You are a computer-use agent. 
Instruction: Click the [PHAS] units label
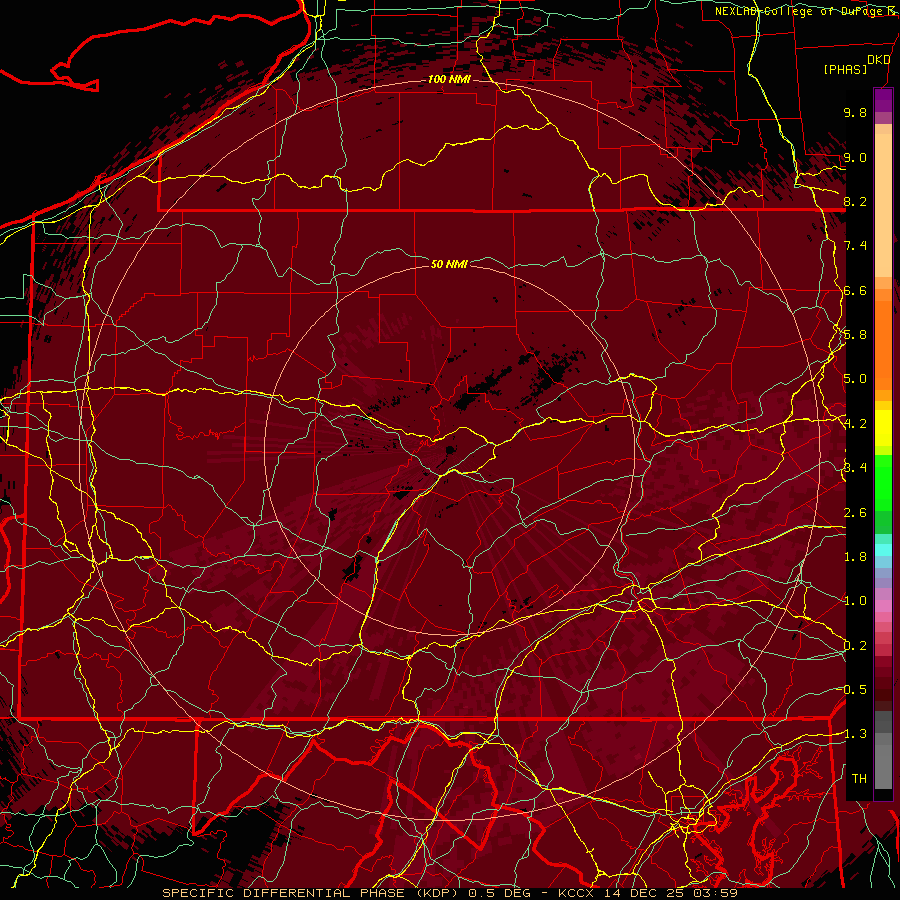845,69
